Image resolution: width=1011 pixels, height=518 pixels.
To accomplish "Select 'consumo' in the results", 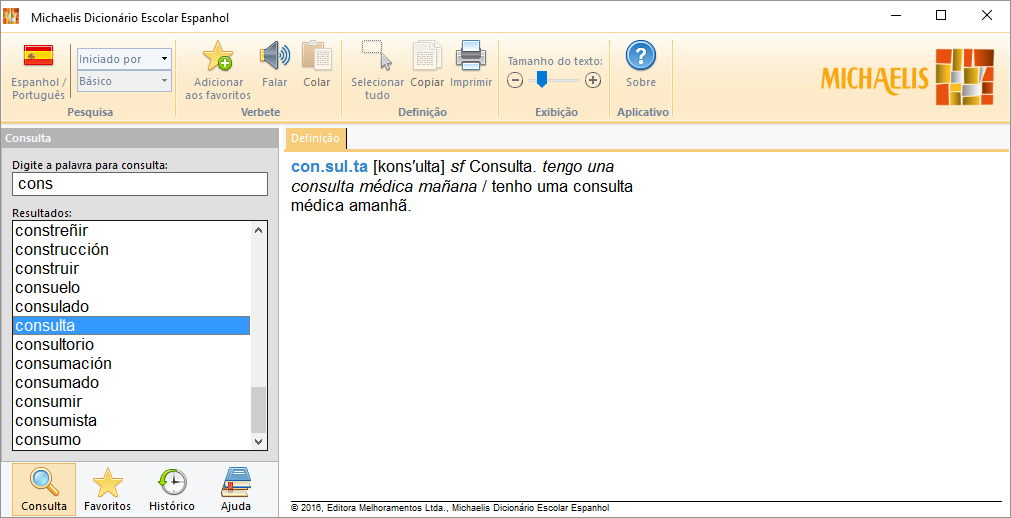I will coord(132,439).
